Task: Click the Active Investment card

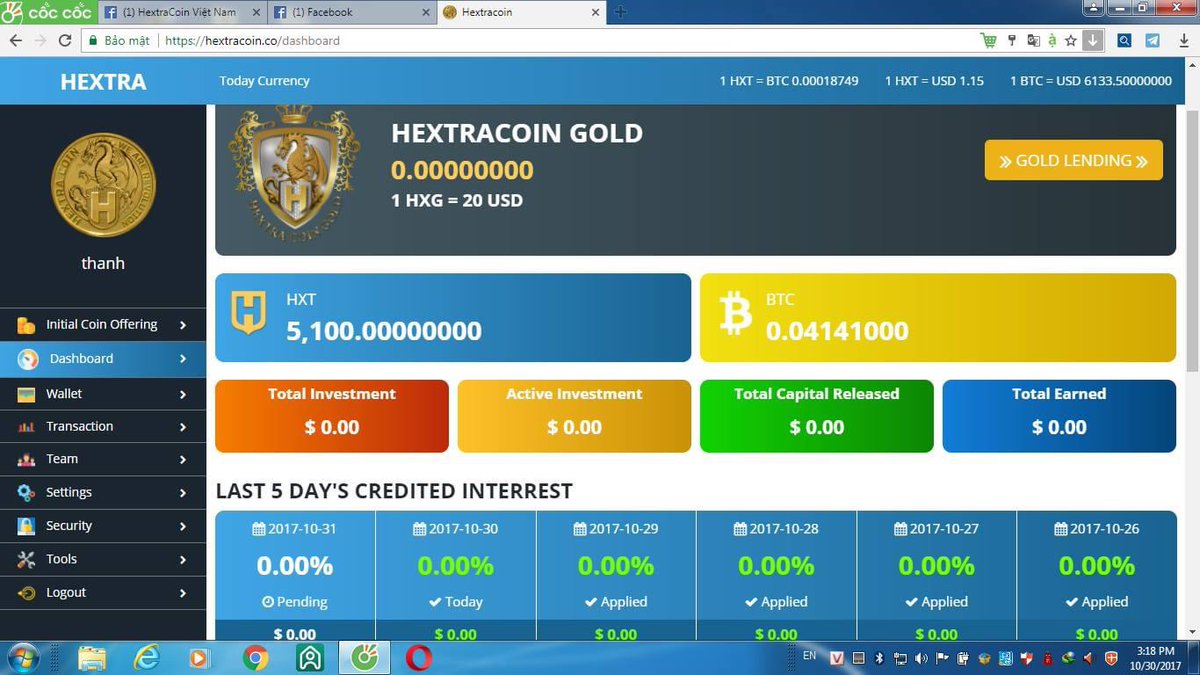Action: [x=574, y=415]
